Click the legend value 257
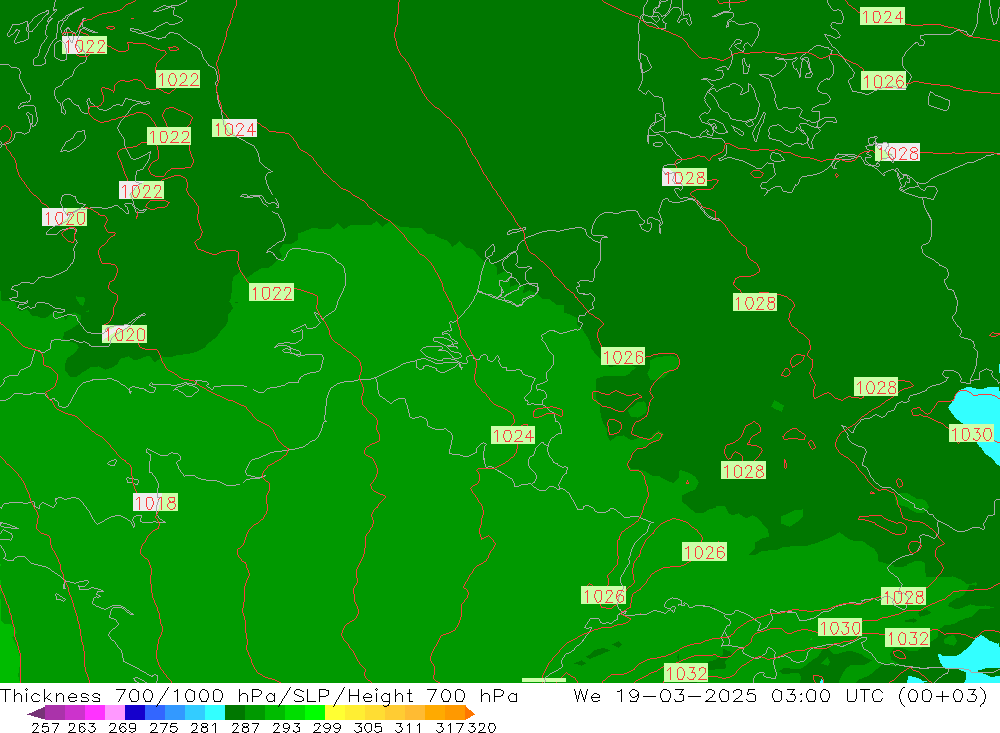 click(45, 727)
